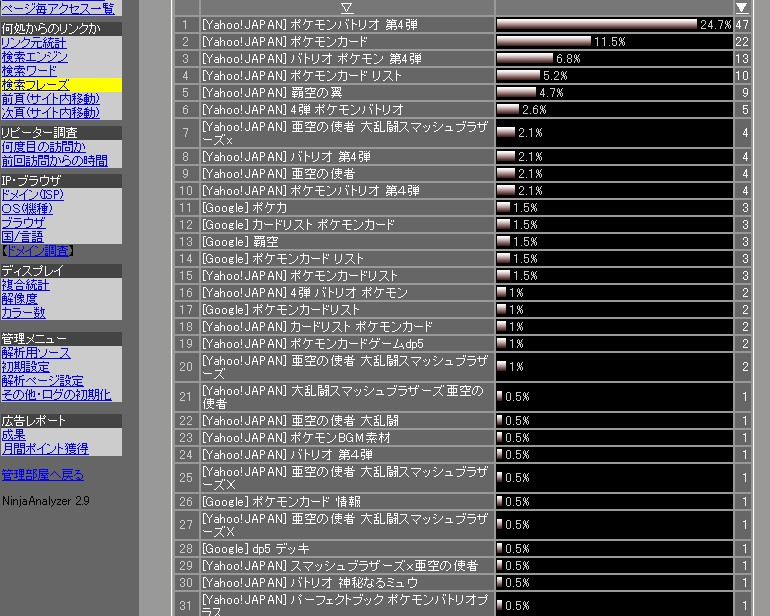Open 月間ポイント獲得 link
This screenshot has width=770, height=616.
coord(45,448)
